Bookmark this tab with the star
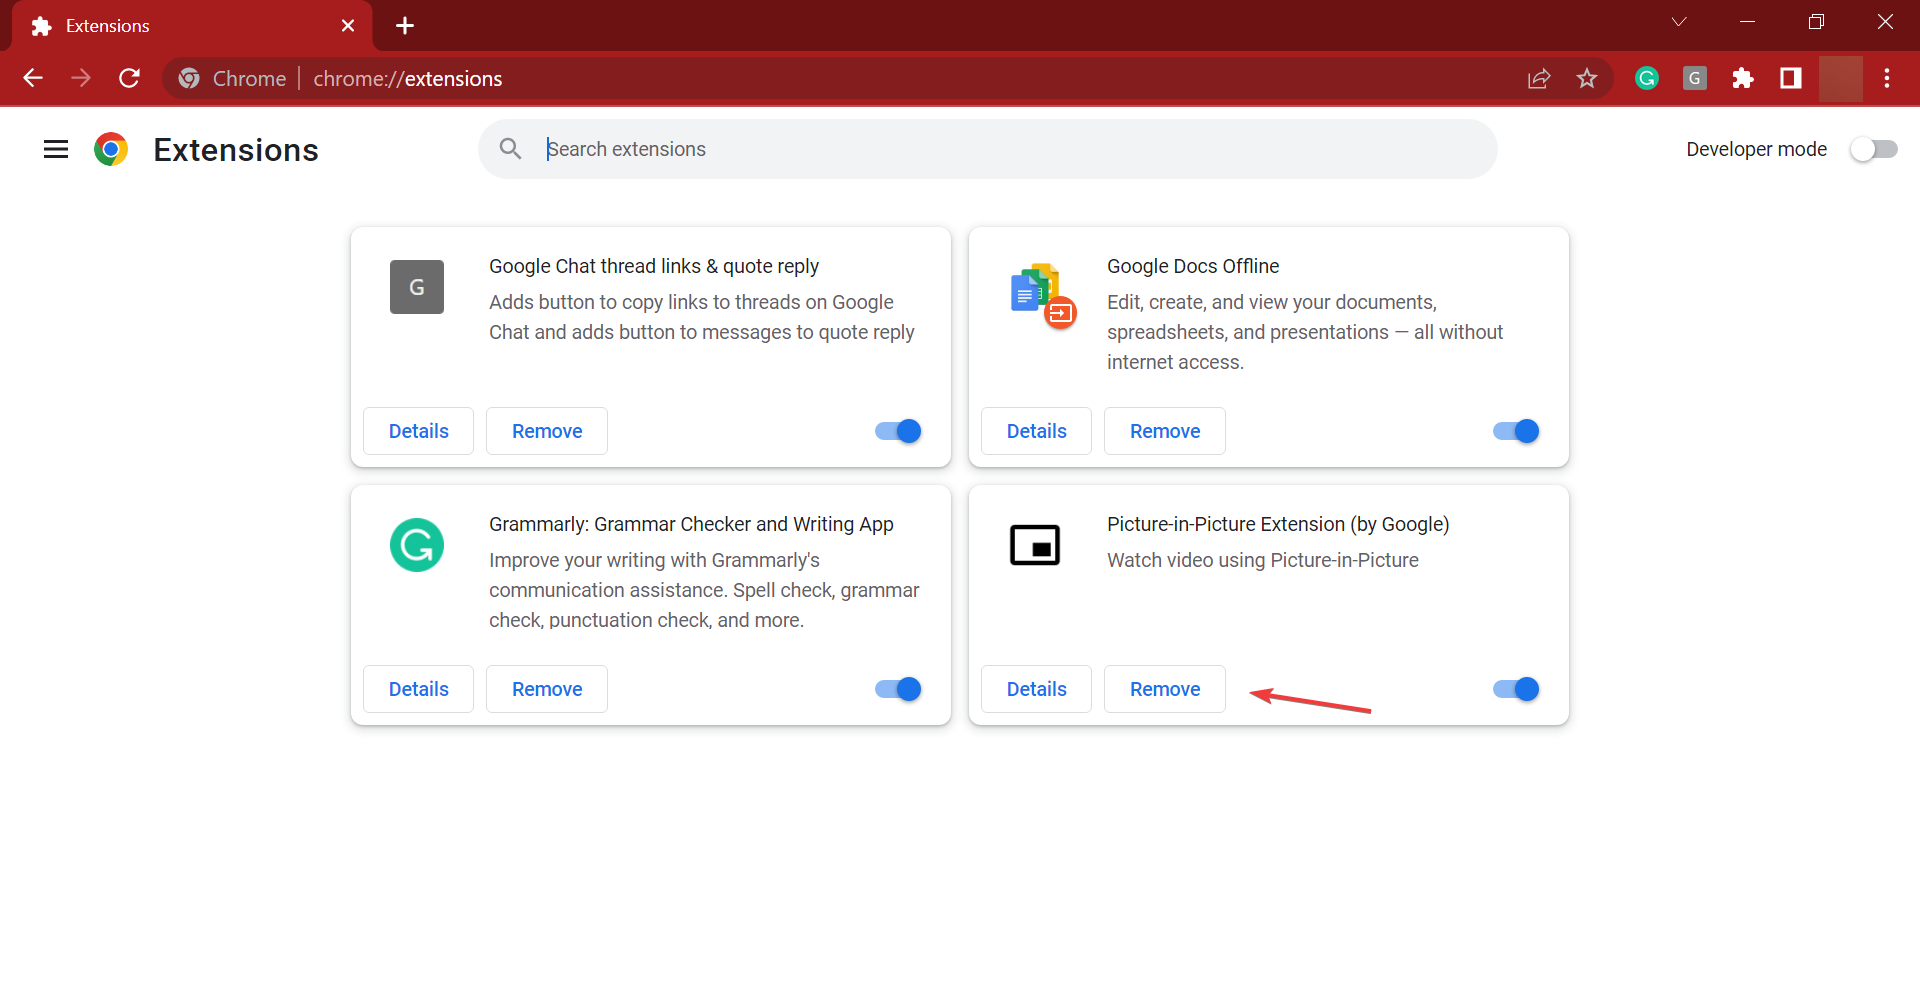The image size is (1920, 1008). point(1587,78)
